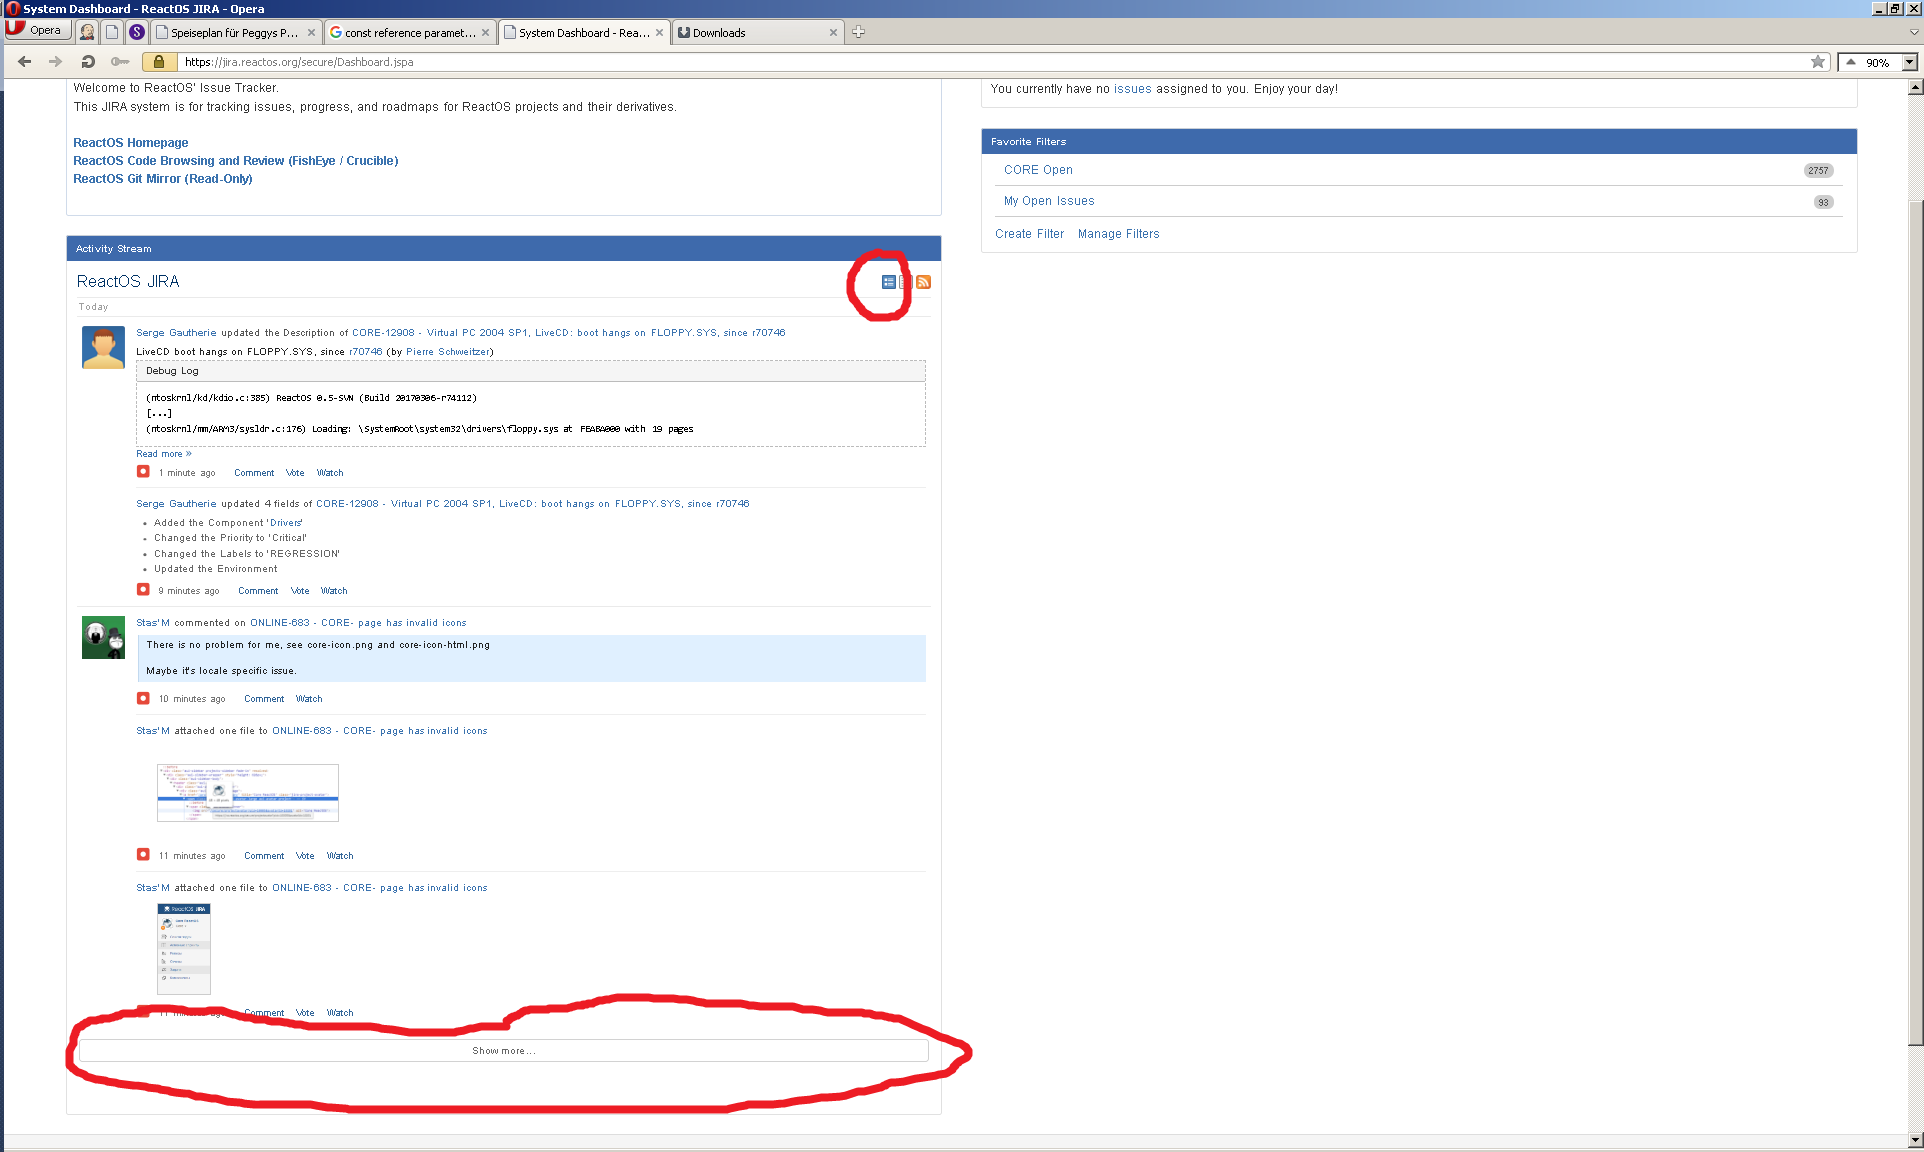Click the Manage Filters link

[1118, 234]
